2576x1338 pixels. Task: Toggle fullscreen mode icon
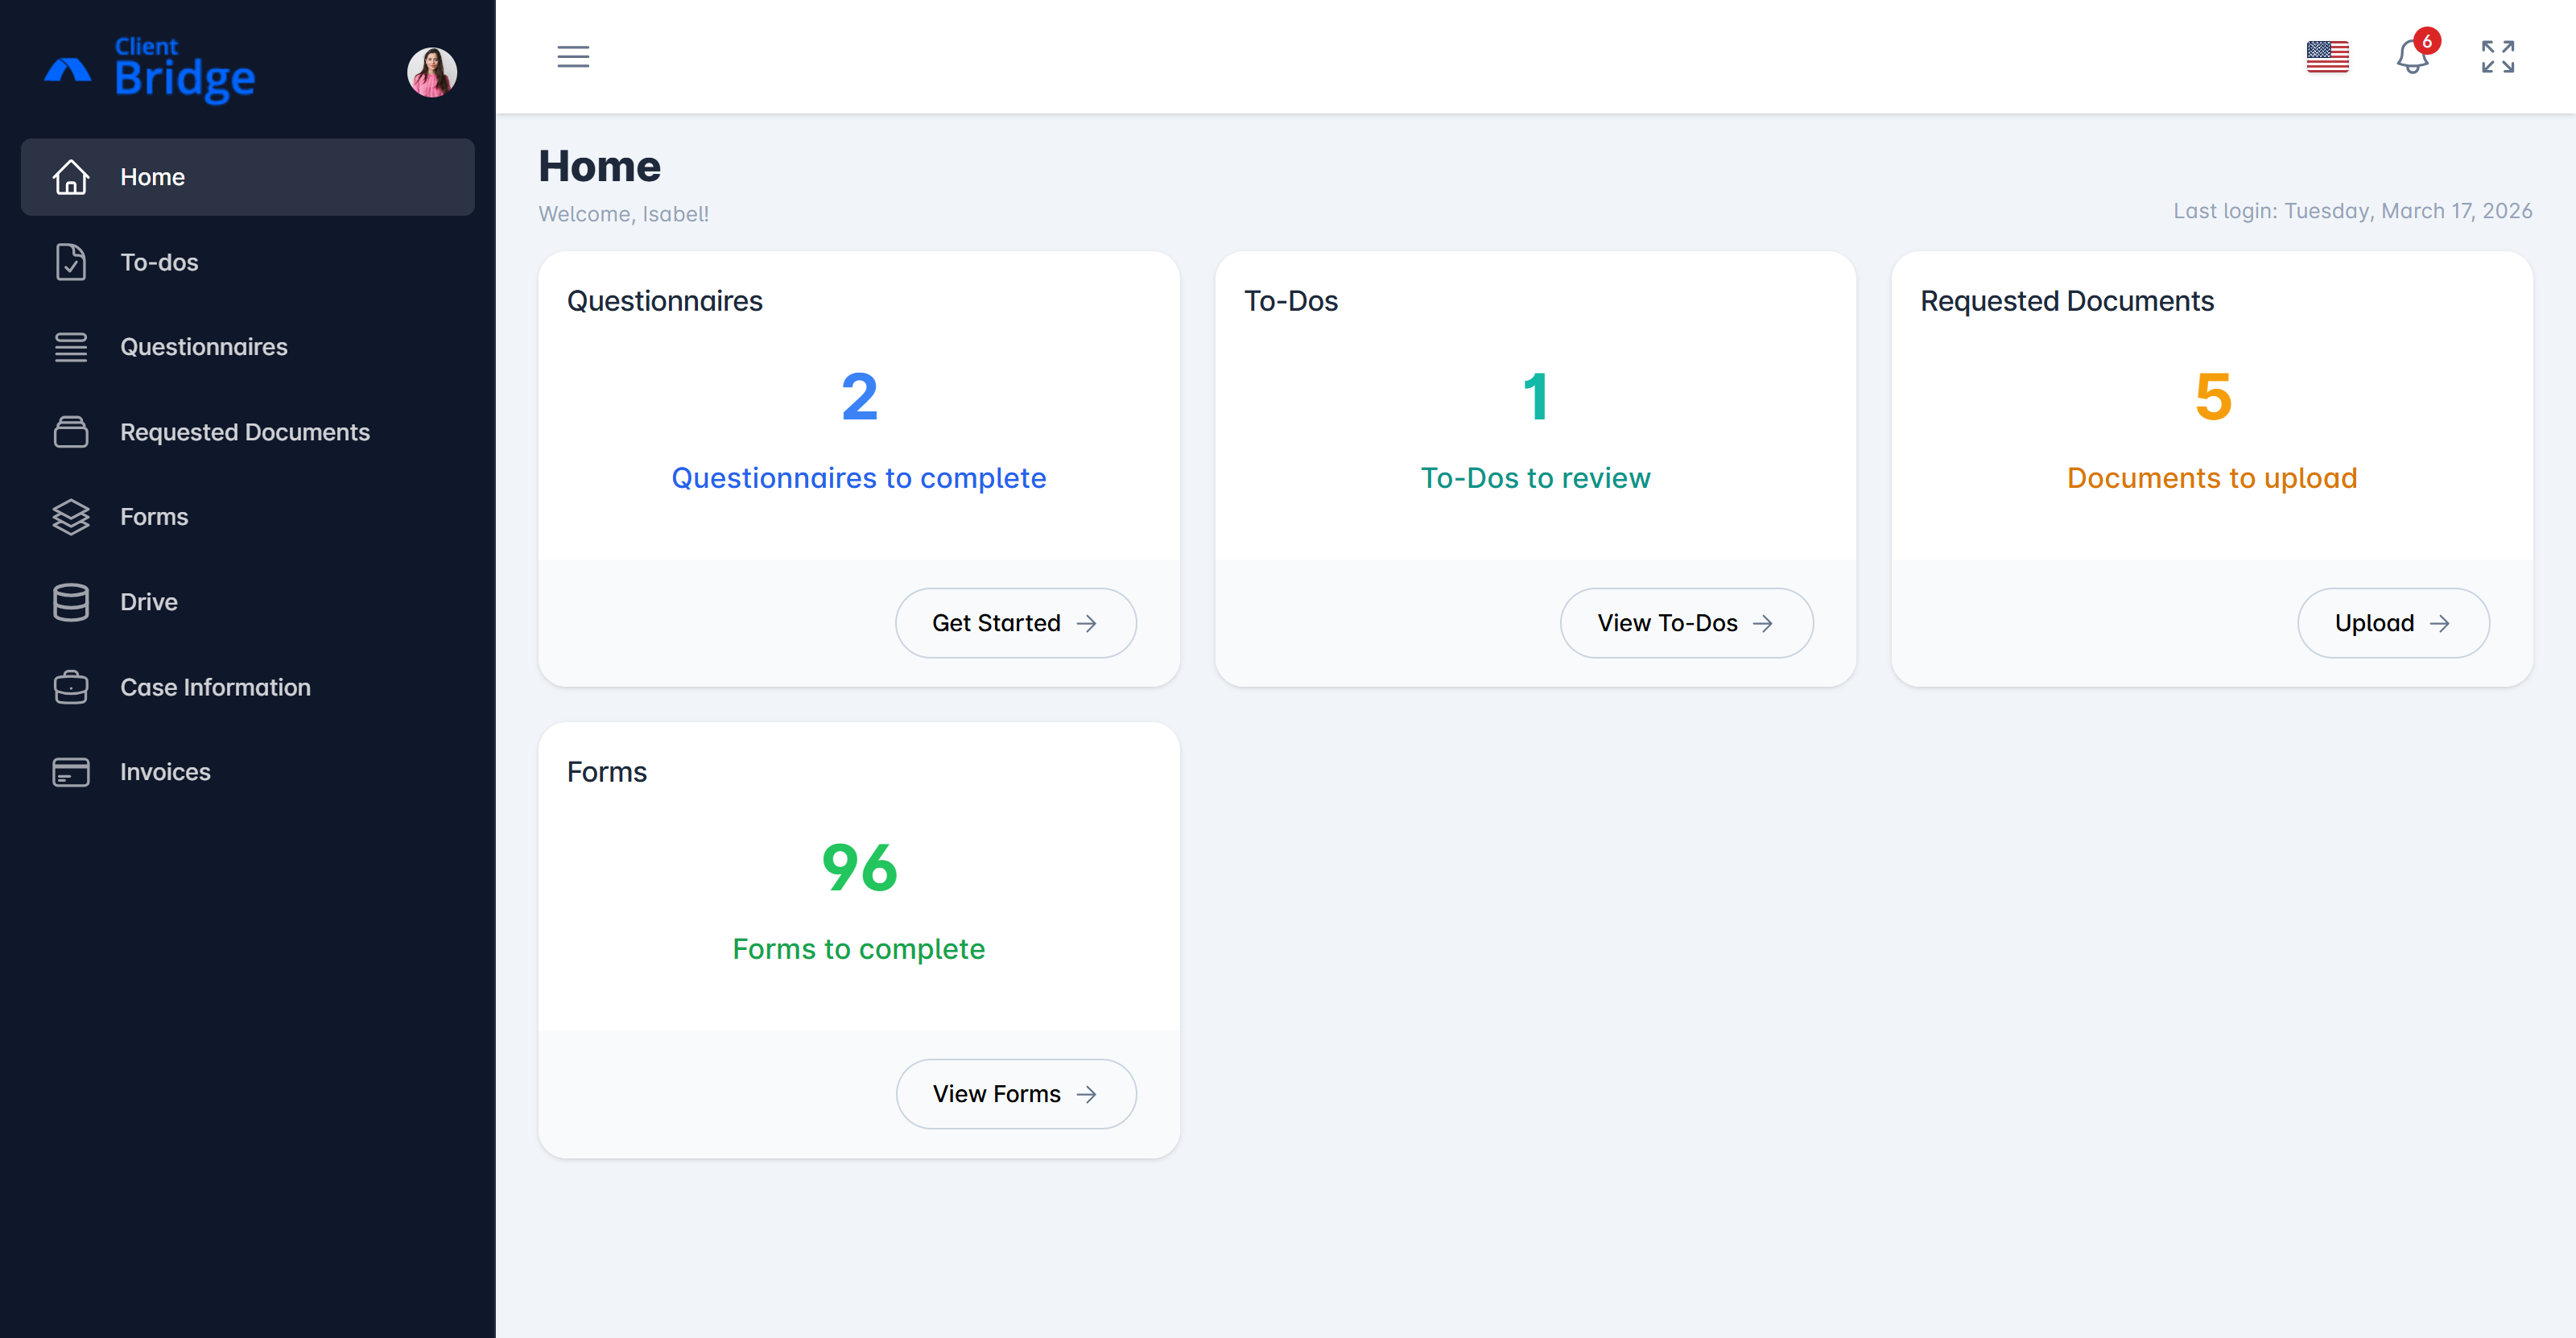tap(2497, 57)
